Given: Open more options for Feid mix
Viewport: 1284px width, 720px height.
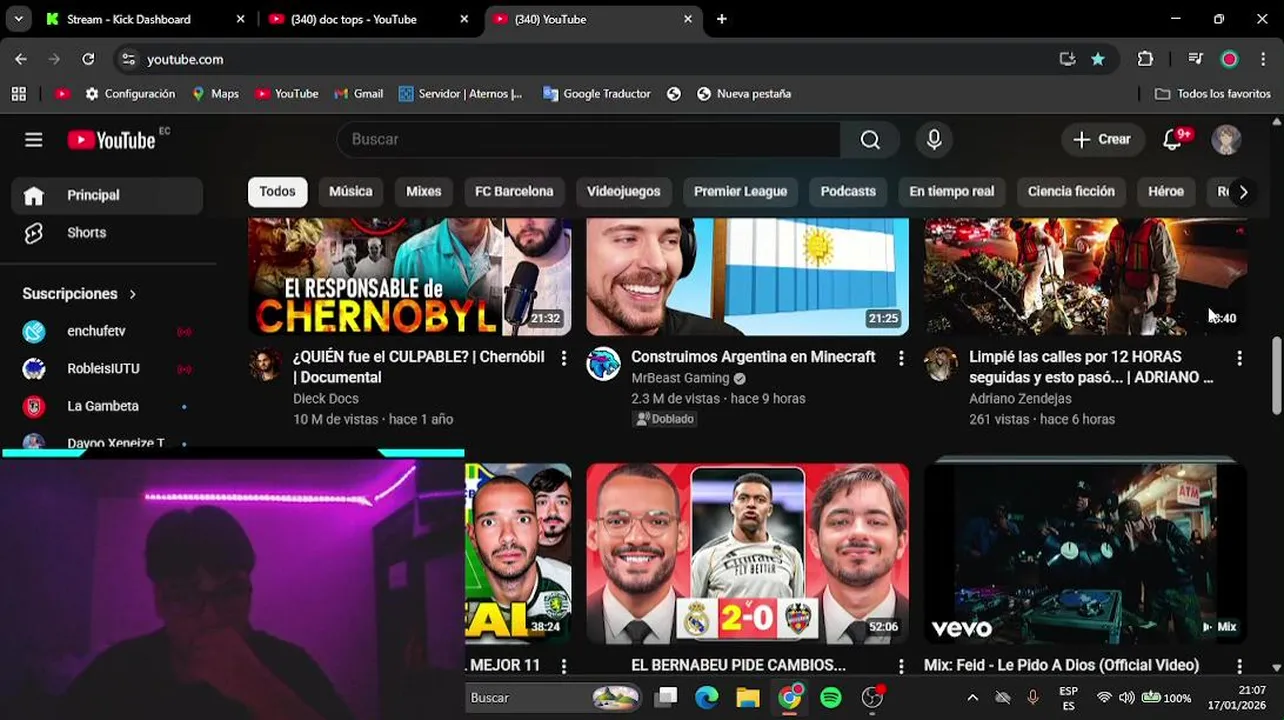Looking at the screenshot, I should (x=1239, y=665).
